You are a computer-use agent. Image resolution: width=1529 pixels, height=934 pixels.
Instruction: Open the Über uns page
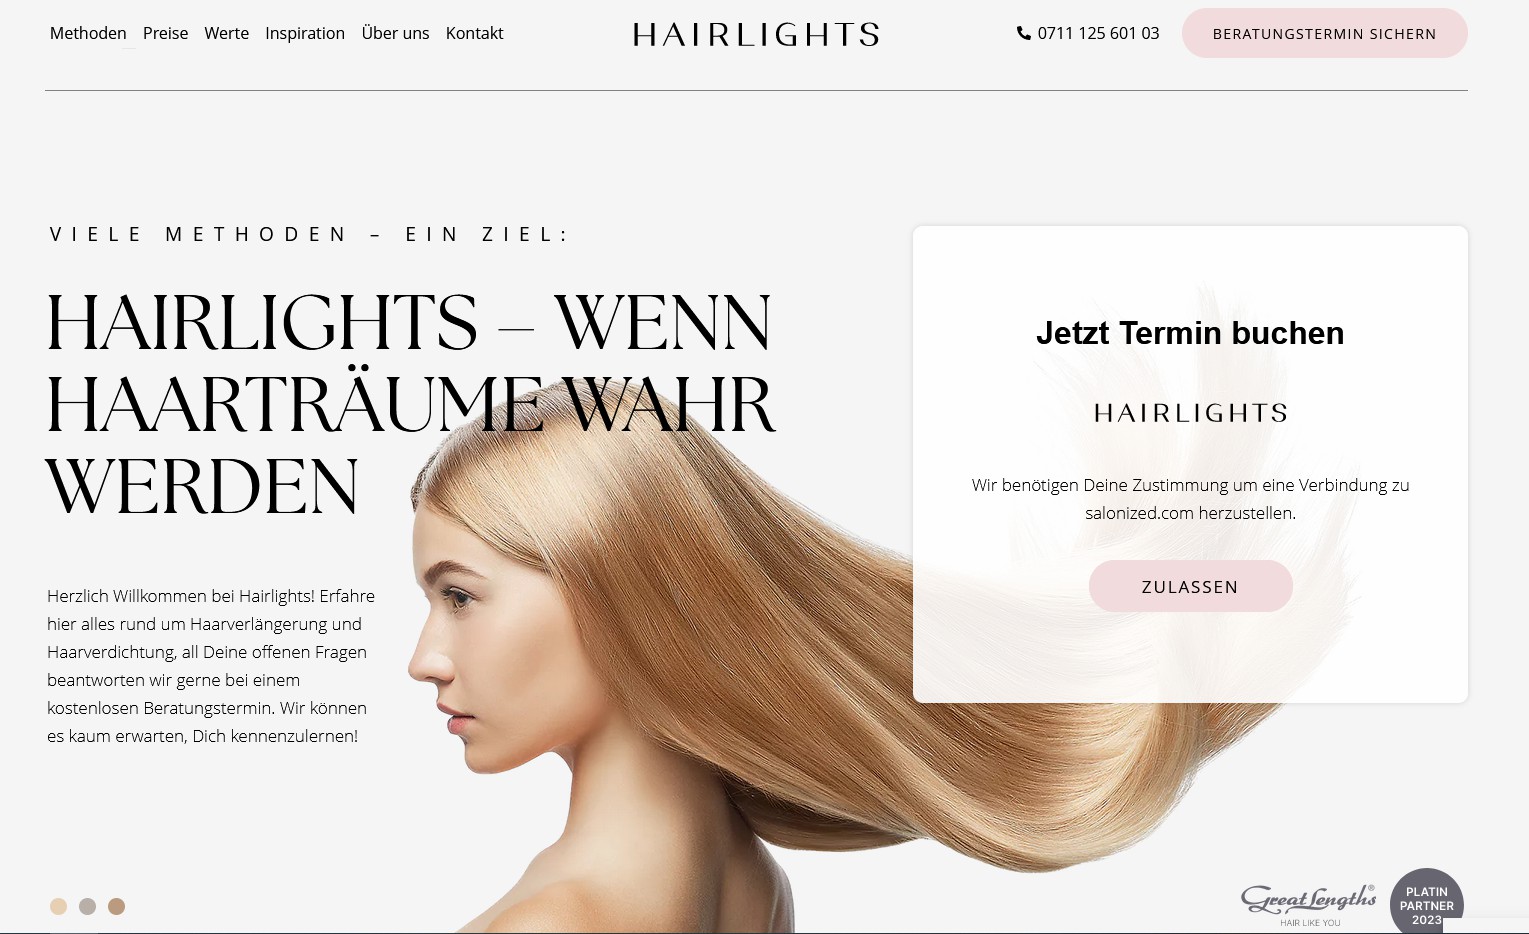click(x=395, y=33)
